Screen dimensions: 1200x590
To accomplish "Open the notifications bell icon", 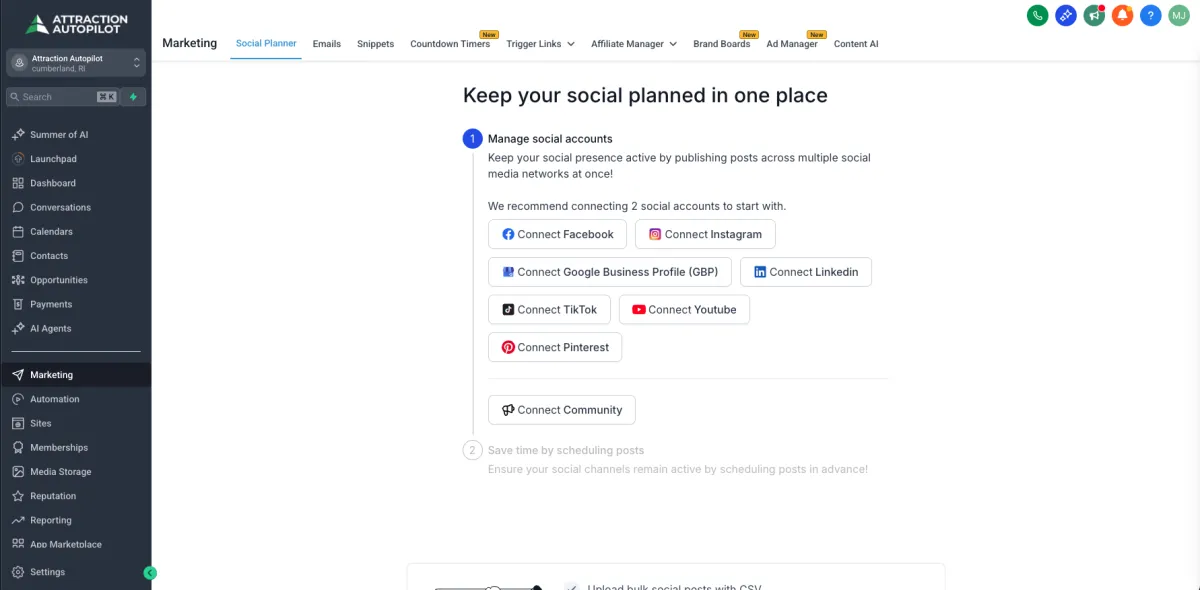I will point(1122,15).
